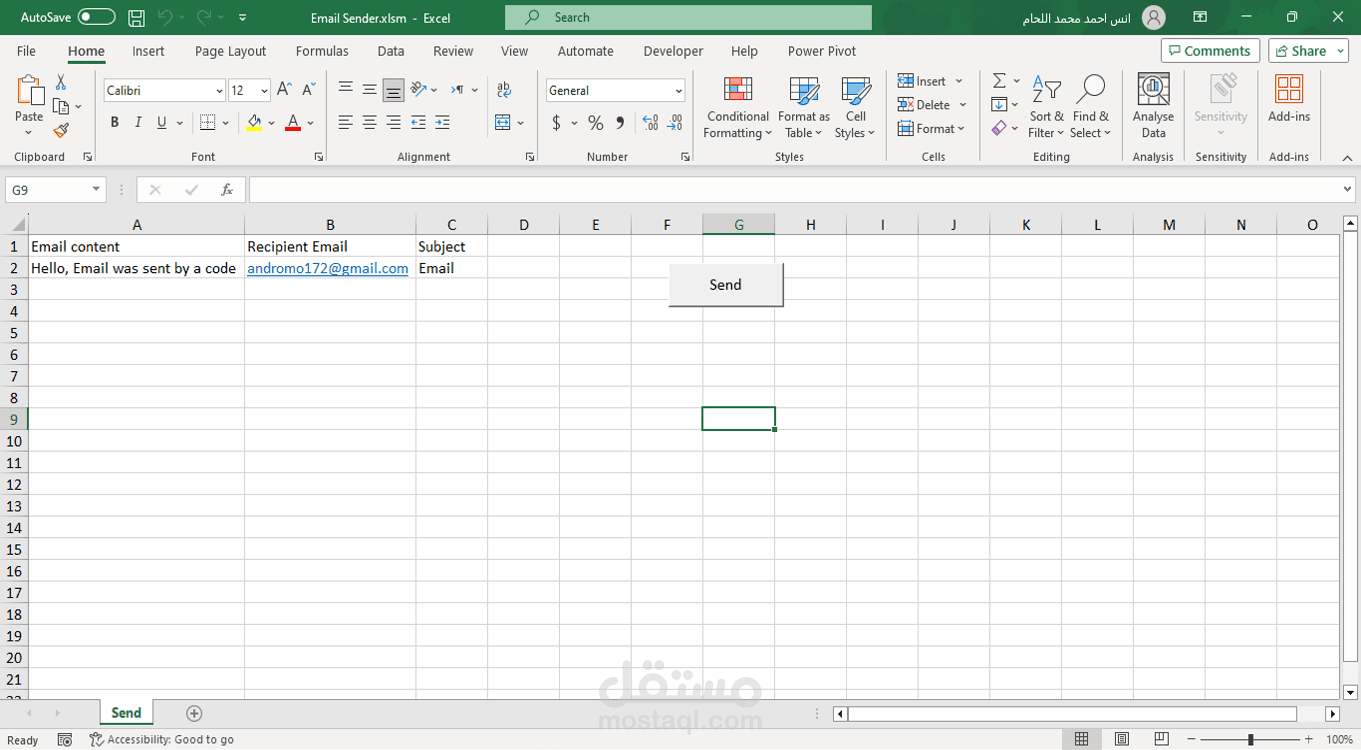Select the Merge & Center icon
This screenshot has width=1361, height=750.
pyautogui.click(x=504, y=122)
